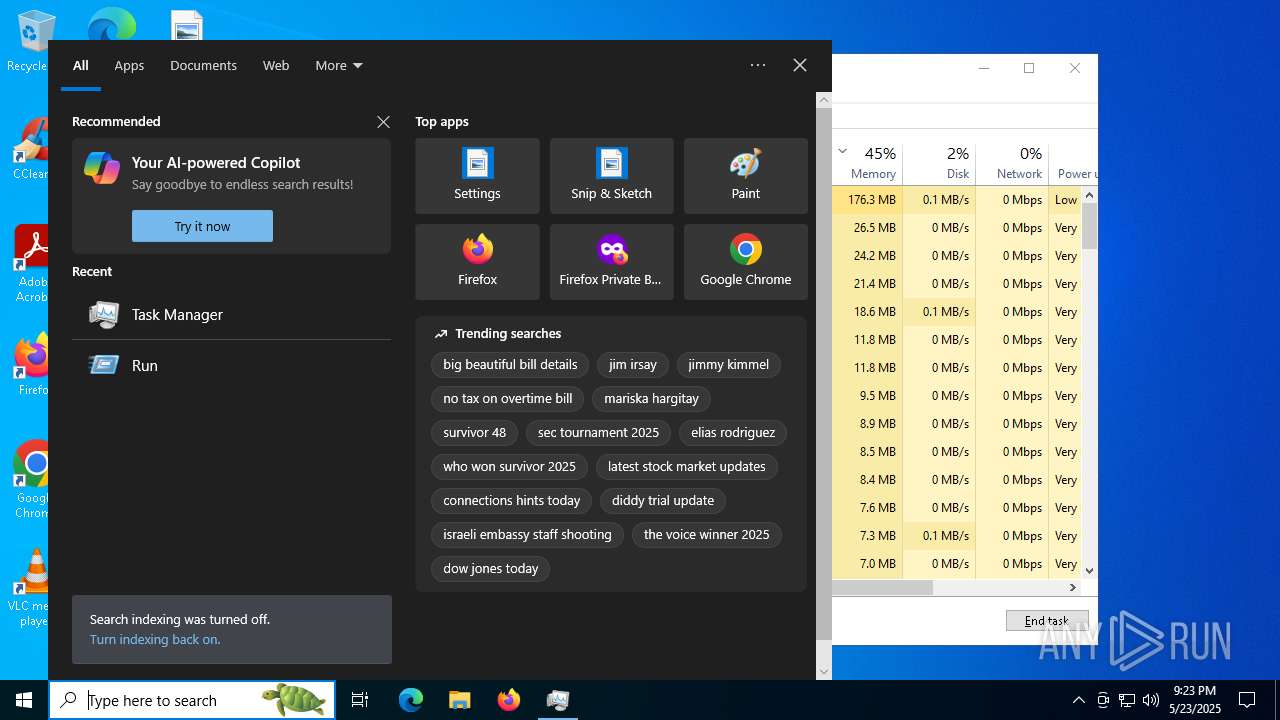This screenshot has height=720, width=1280.
Task: Sort by Network column in Task Manager
Action: tap(1012, 164)
